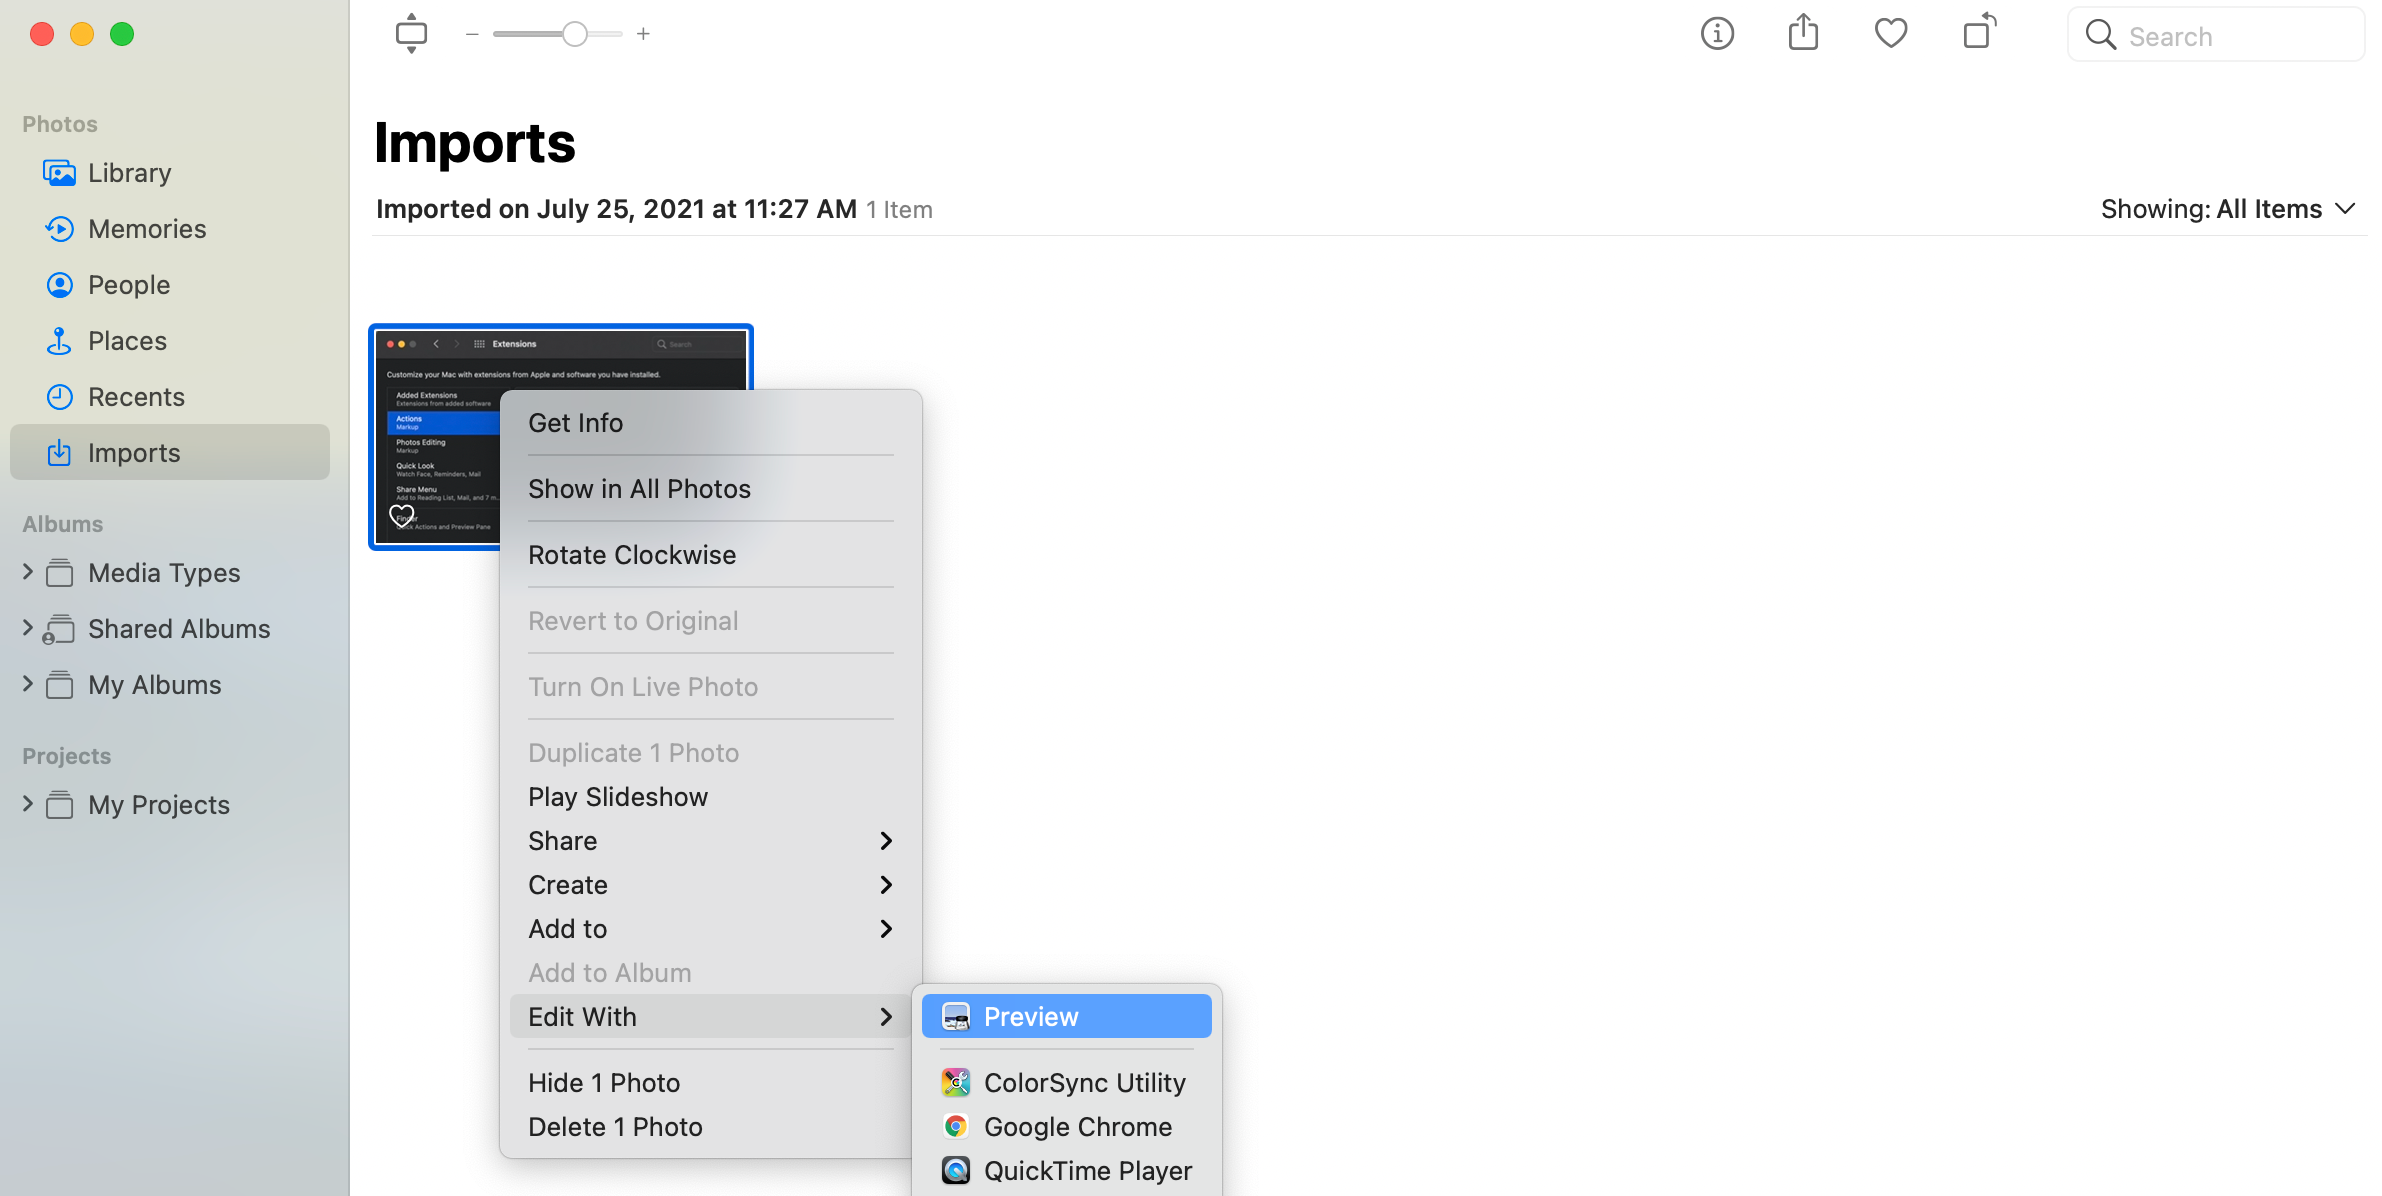Image resolution: width=2382 pixels, height=1196 pixels.
Task: Open People in the sidebar
Action: (x=128, y=285)
